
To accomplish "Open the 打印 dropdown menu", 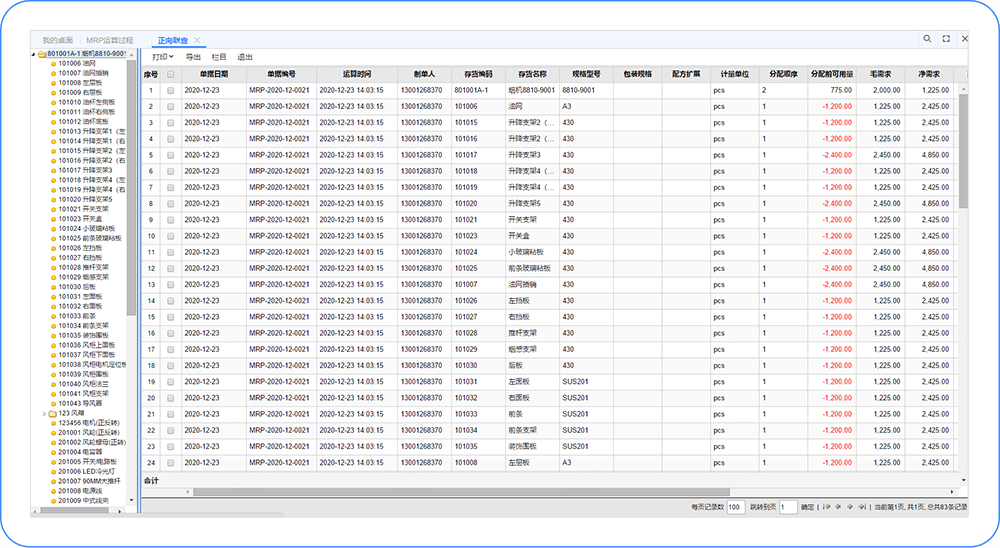I will pos(163,57).
